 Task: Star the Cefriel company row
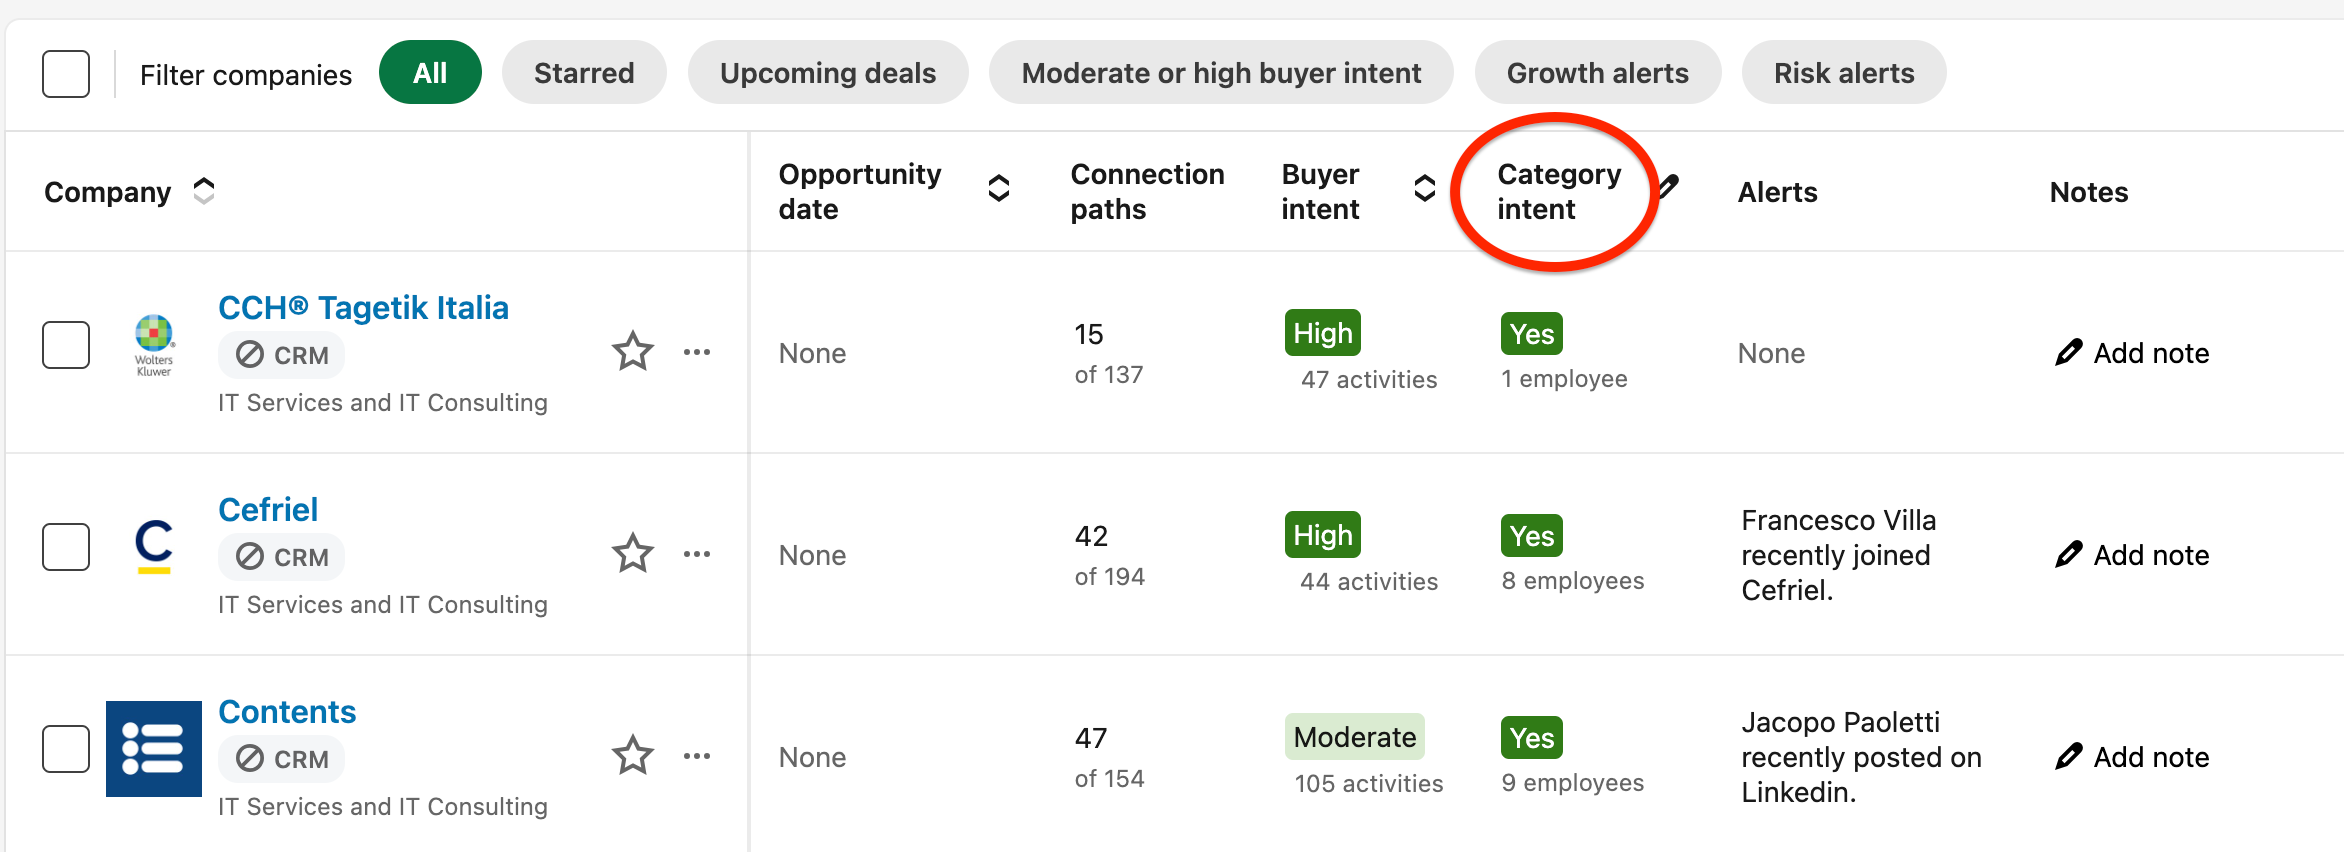point(632,553)
